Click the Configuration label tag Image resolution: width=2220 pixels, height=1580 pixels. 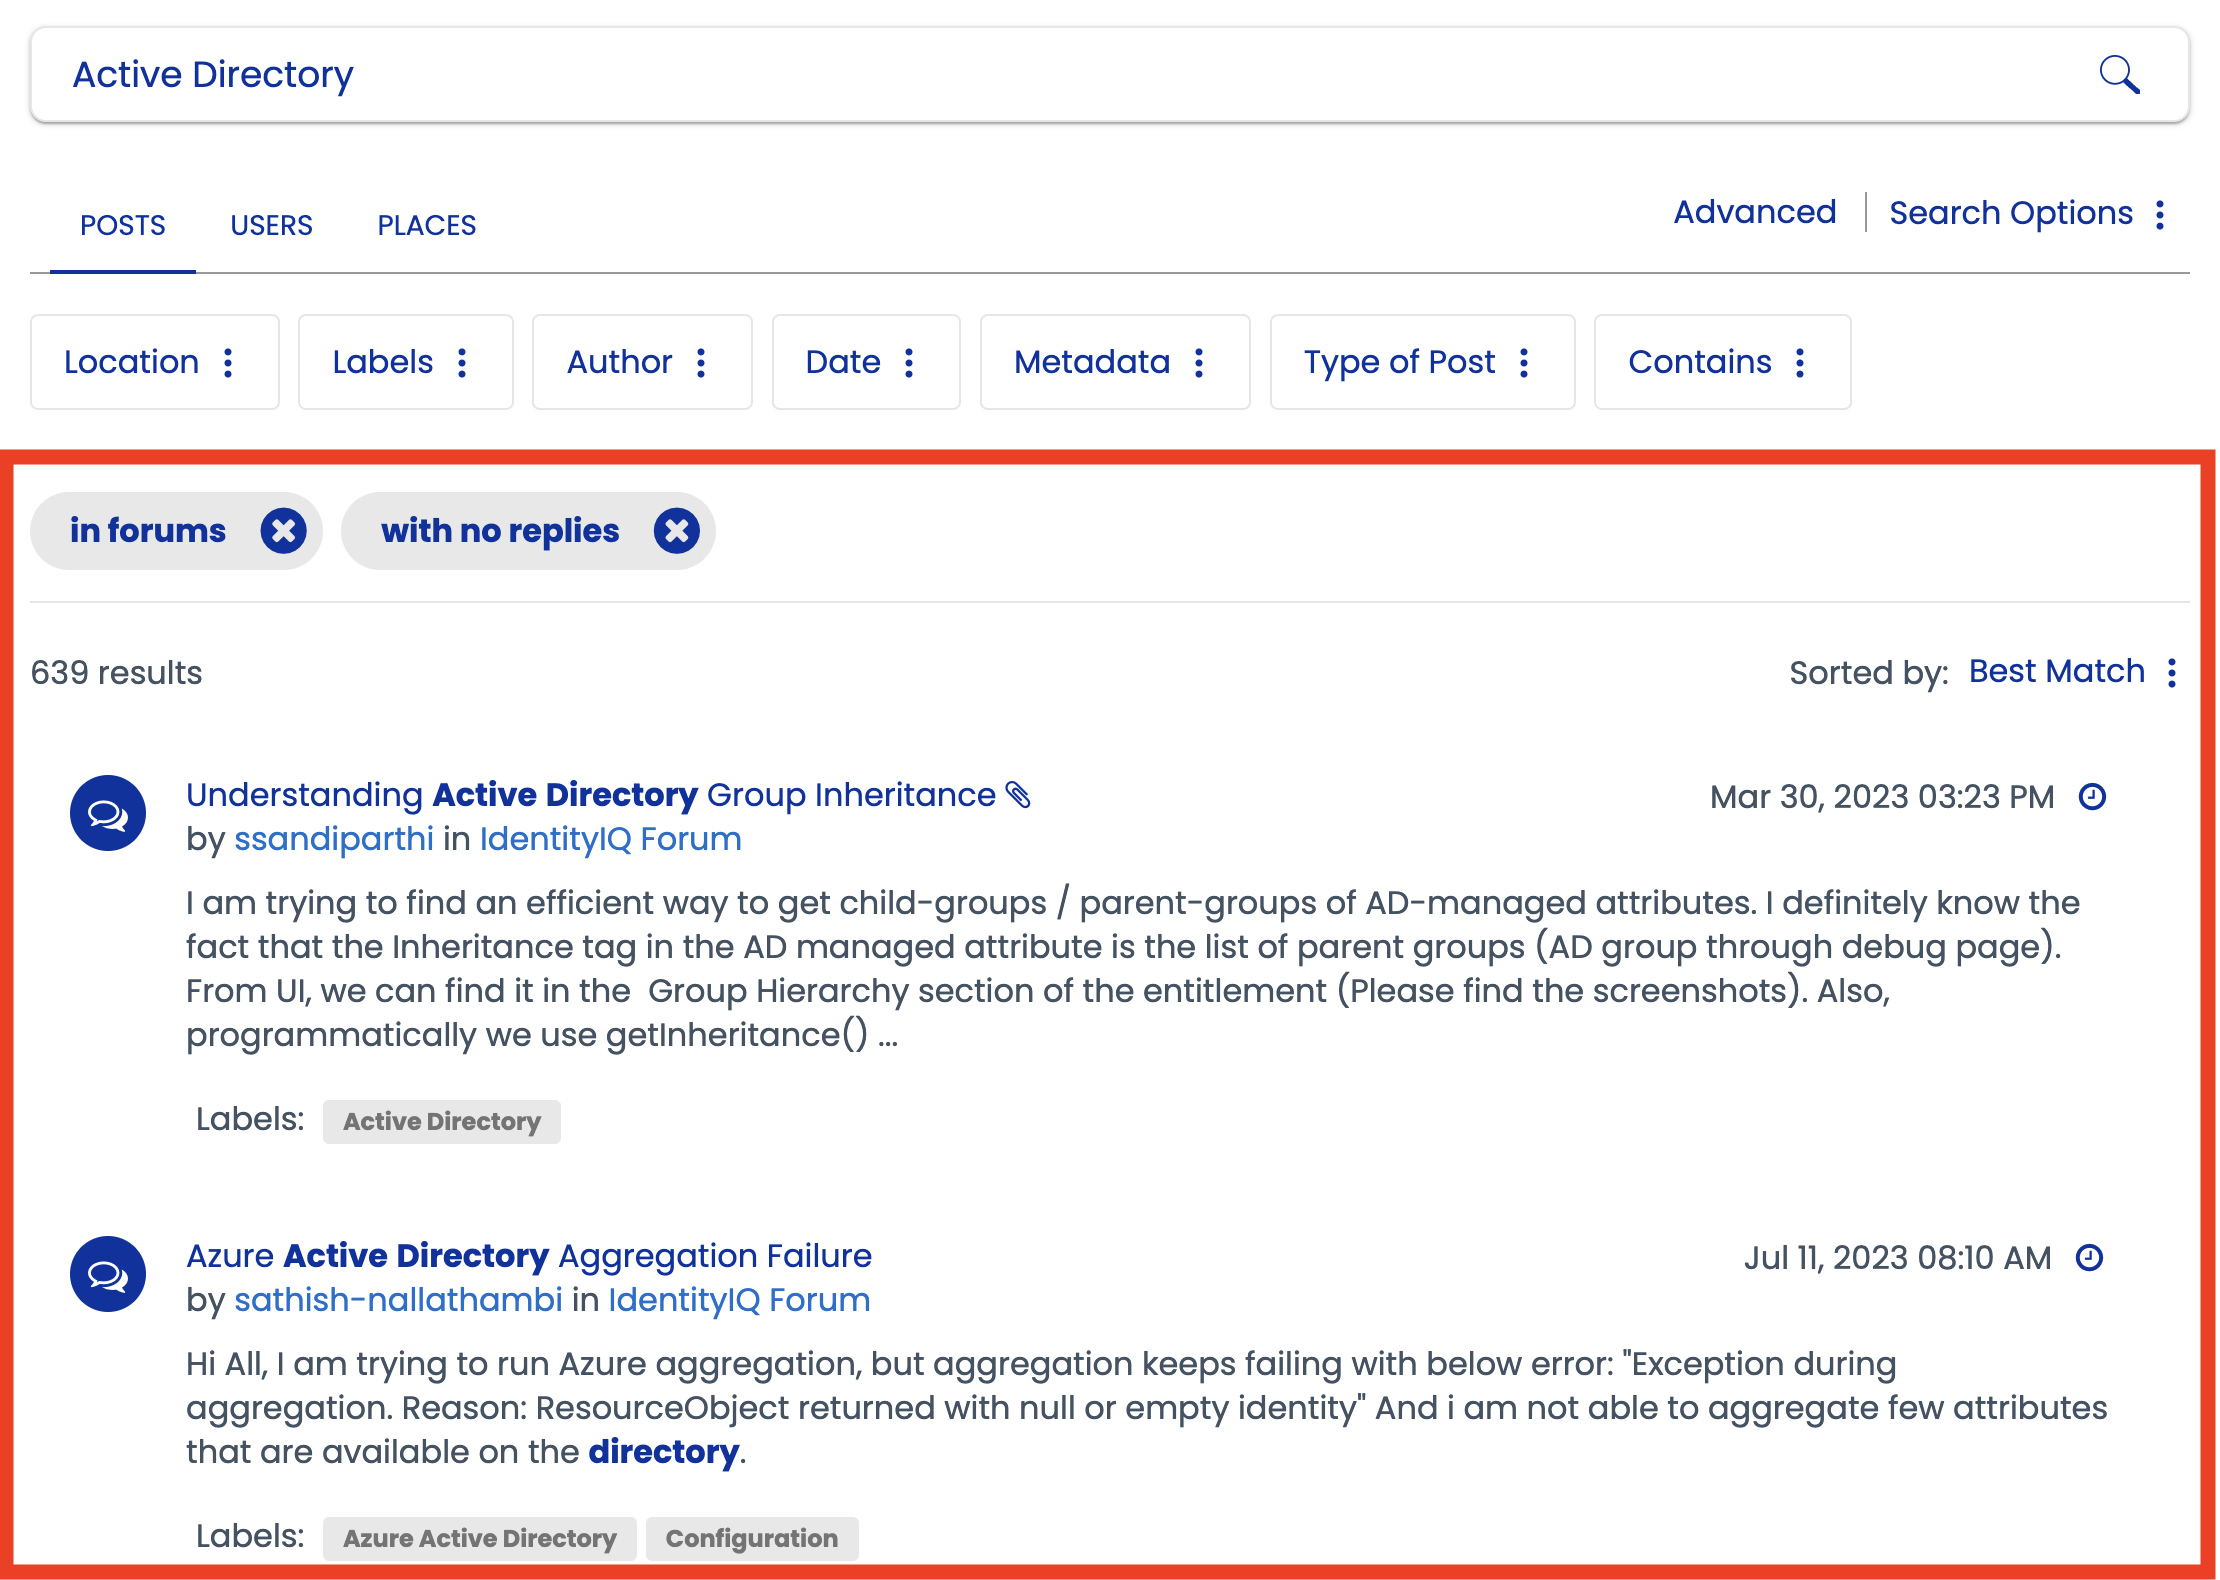(752, 1539)
